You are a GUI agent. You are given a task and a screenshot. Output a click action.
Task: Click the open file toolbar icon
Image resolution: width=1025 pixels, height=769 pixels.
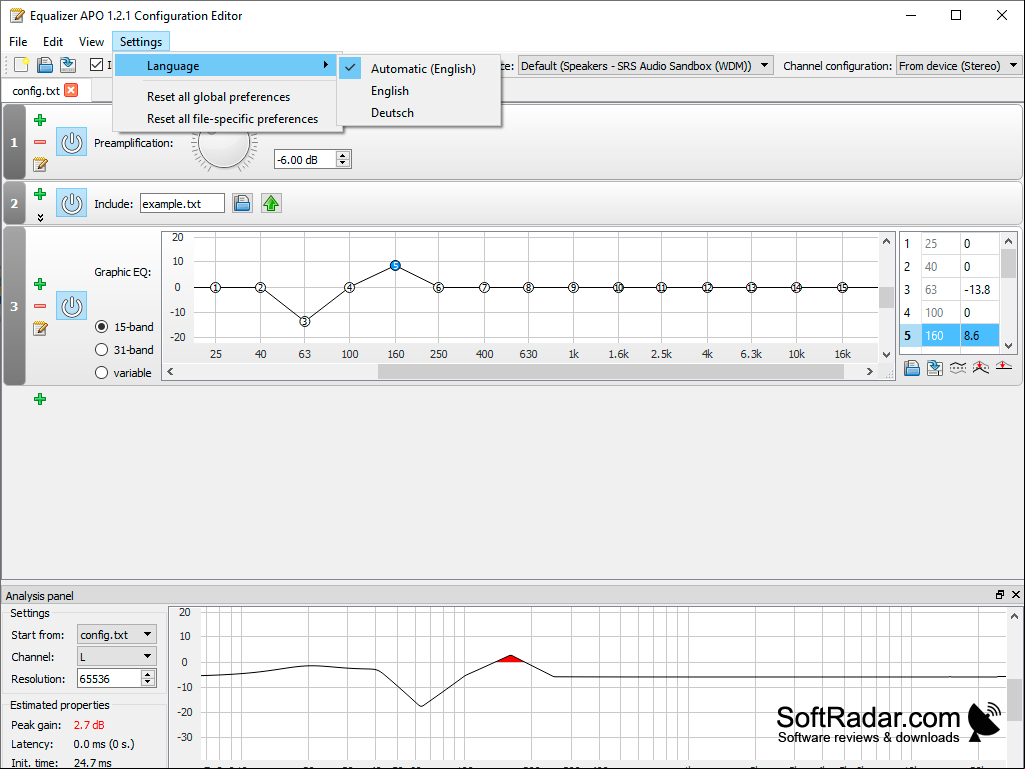[x=44, y=65]
